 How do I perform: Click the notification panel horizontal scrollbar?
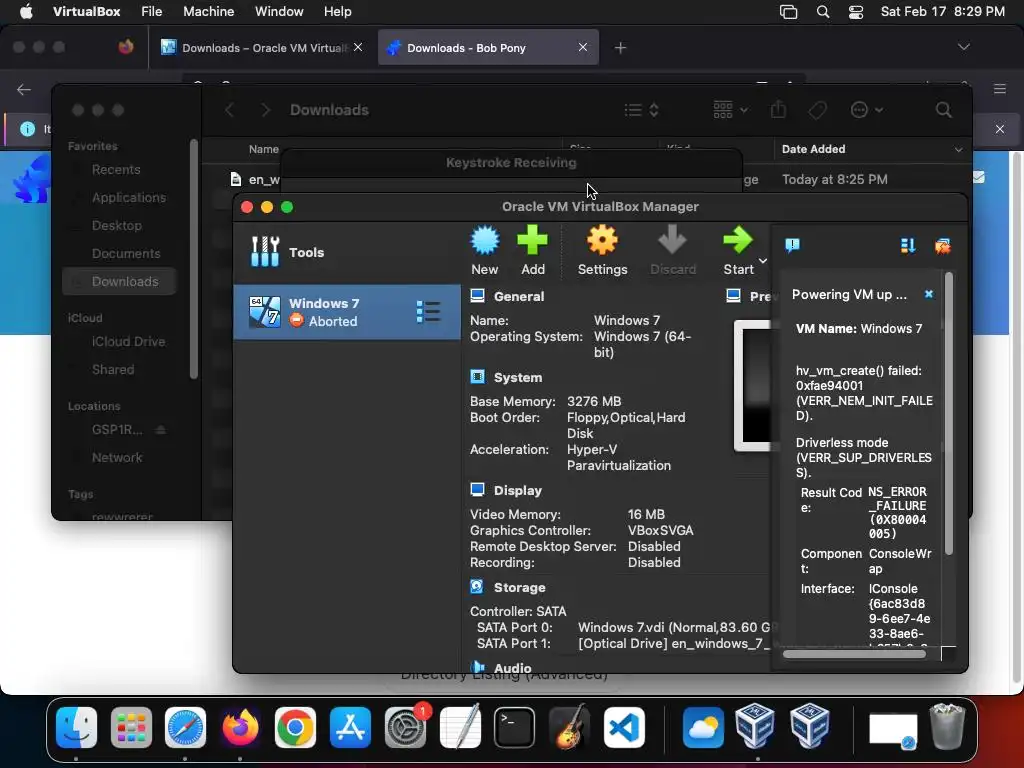tap(854, 654)
